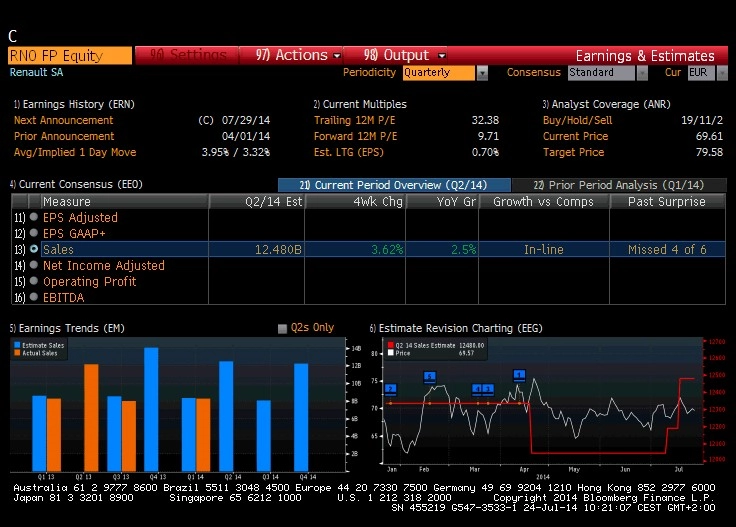Click the Missed 4 of 6 cell
The height and width of the screenshot is (527, 736).
(x=667, y=250)
